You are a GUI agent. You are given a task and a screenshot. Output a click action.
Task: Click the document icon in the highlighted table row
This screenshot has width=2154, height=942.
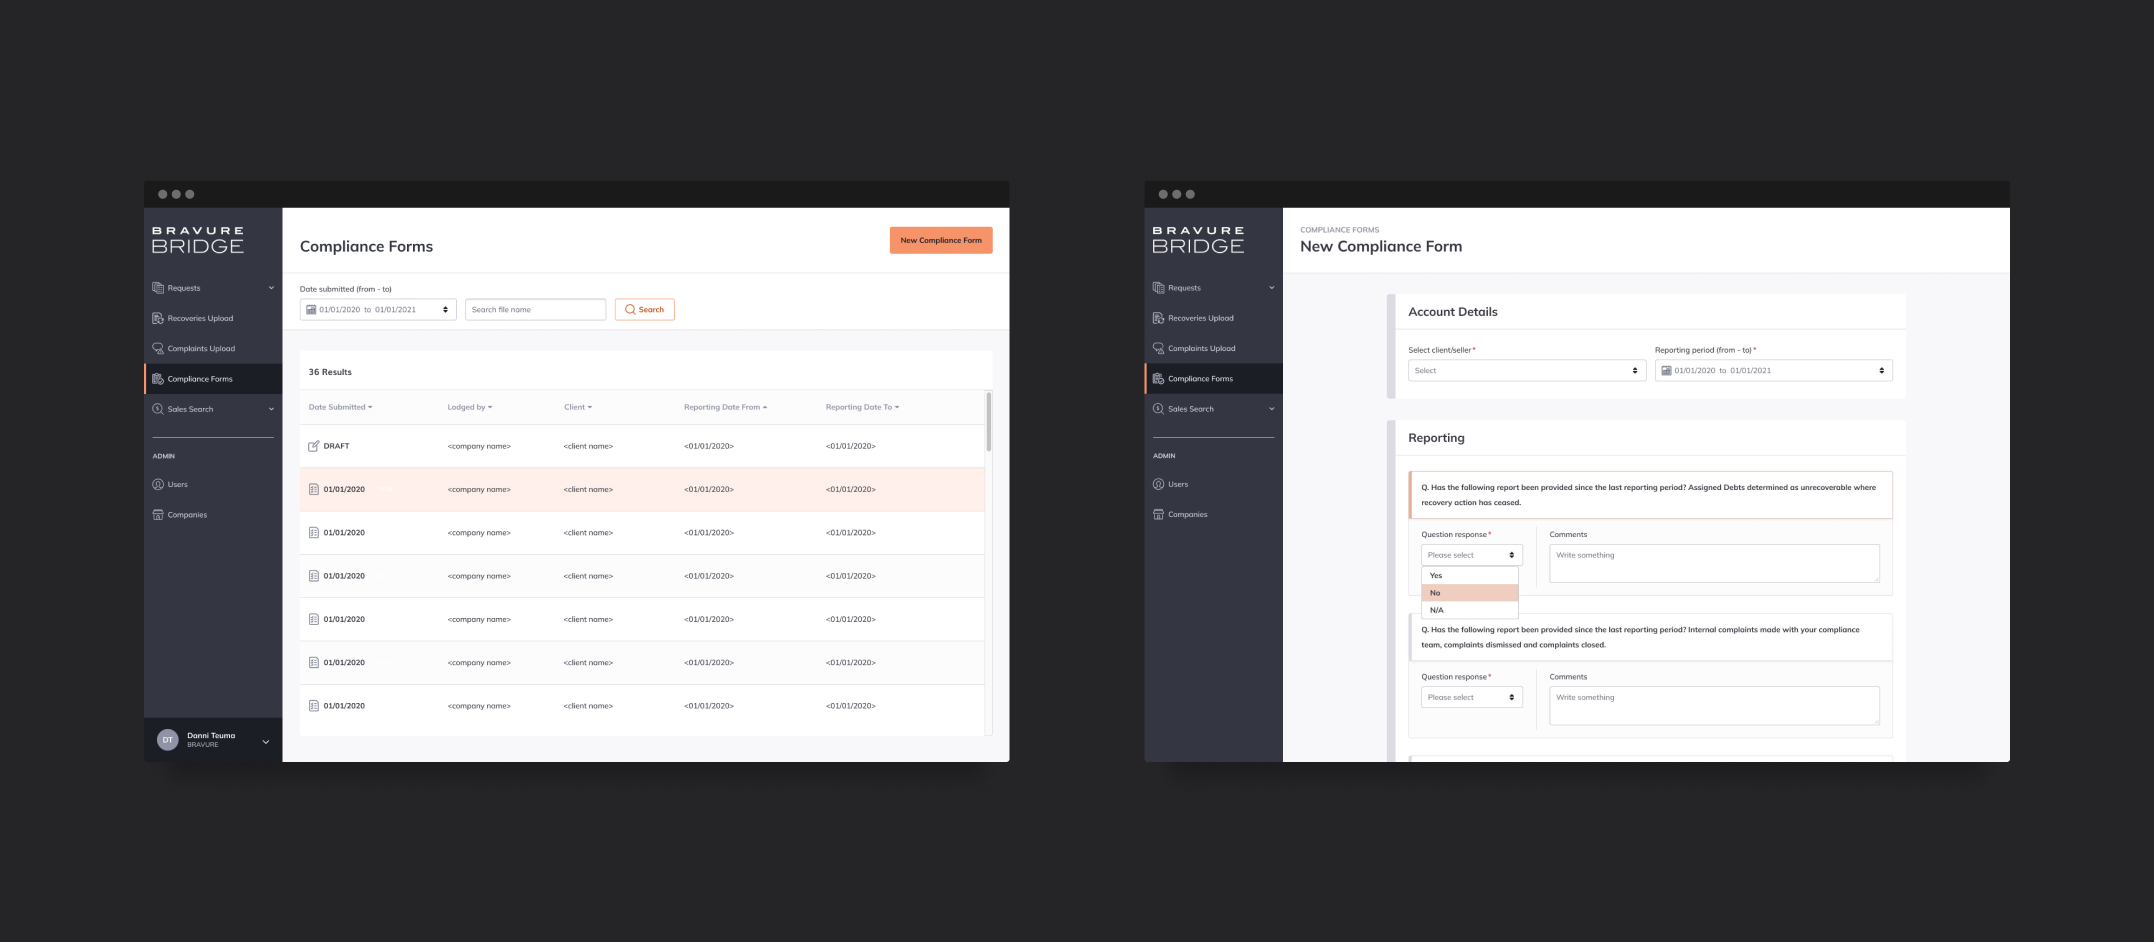click(313, 490)
